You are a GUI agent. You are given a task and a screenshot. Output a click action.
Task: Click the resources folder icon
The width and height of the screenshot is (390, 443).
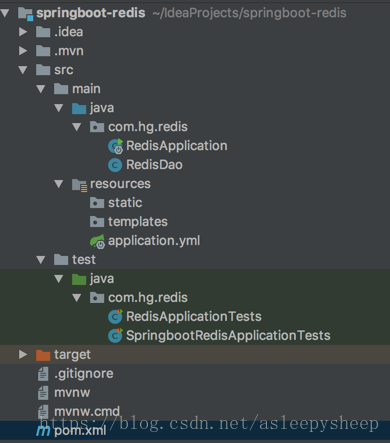point(80,185)
